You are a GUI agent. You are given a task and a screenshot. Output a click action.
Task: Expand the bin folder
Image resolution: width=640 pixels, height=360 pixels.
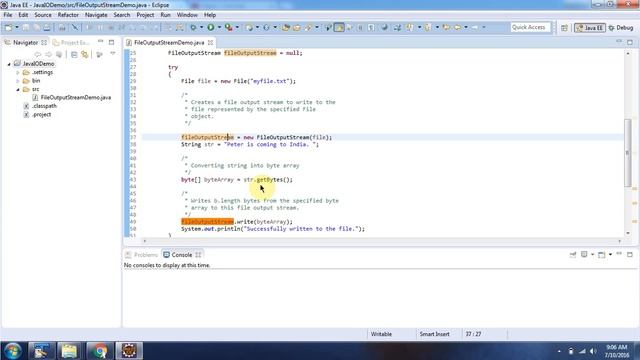tap(18, 81)
